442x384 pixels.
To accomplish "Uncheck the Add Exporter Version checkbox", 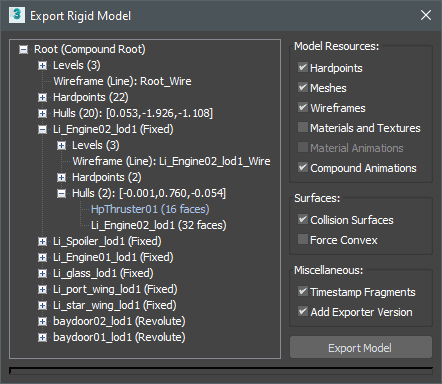I will pyautogui.click(x=303, y=312).
